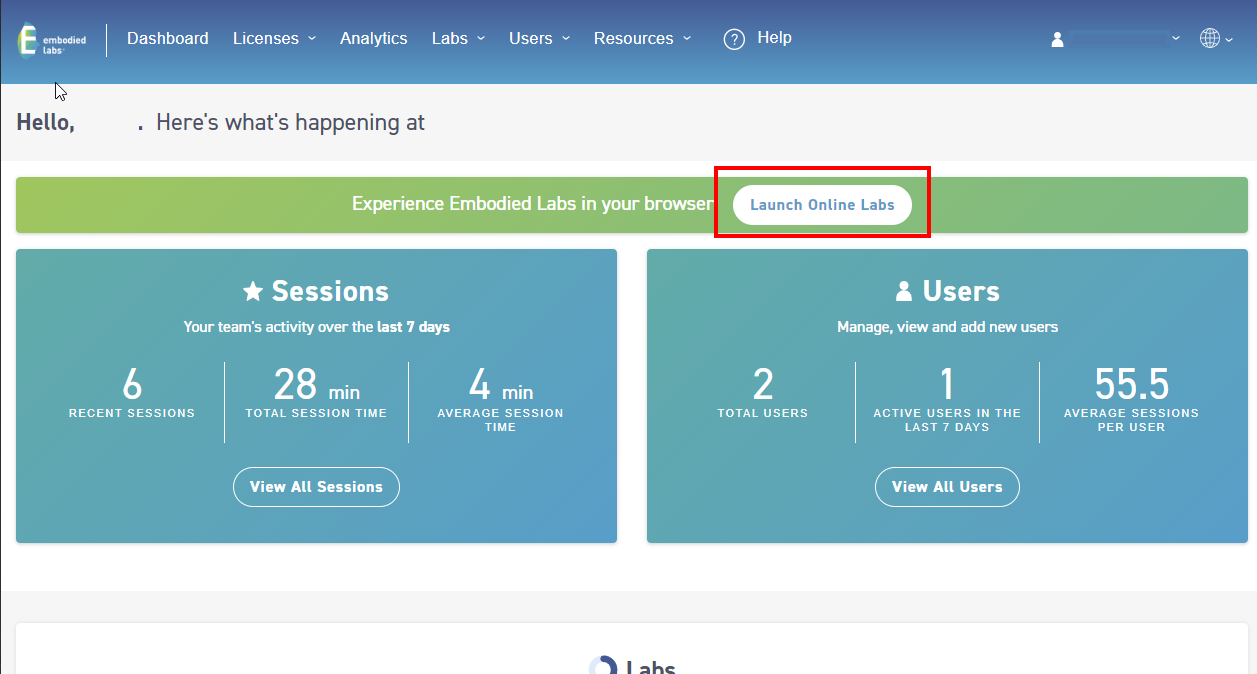Click the star icon beside Sessions
Viewport: 1257px width, 674px height.
(253, 291)
